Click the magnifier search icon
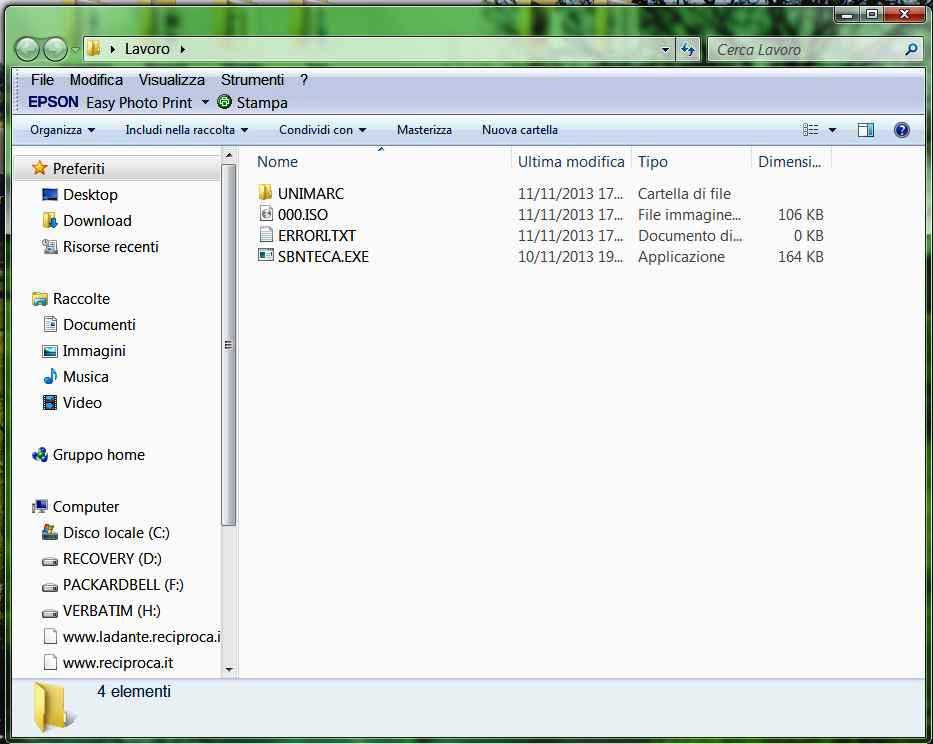933x744 pixels. pos(911,49)
